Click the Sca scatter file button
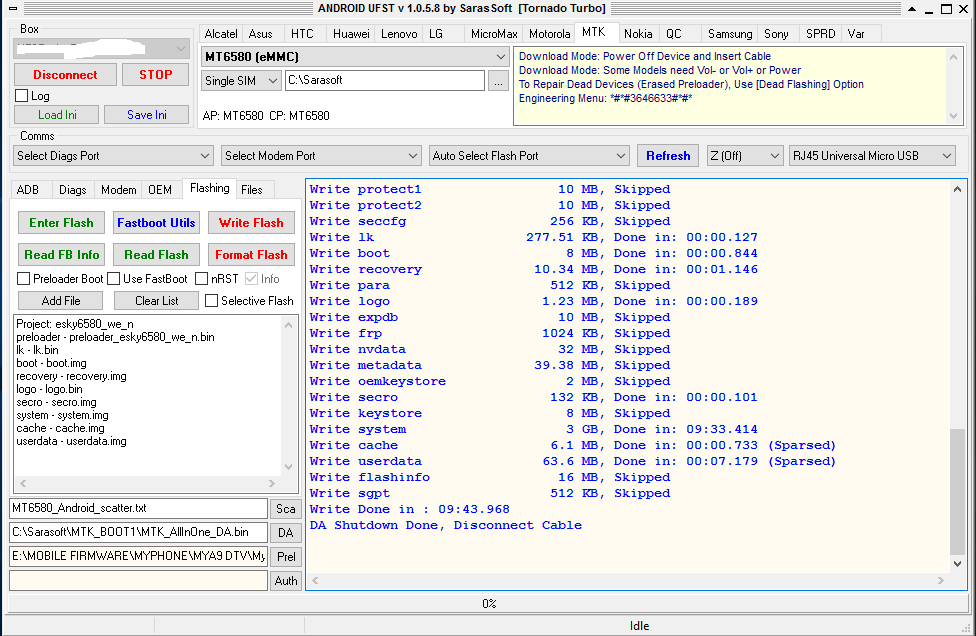The height and width of the screenshot is (636, 976). click(x=286, y=508)
